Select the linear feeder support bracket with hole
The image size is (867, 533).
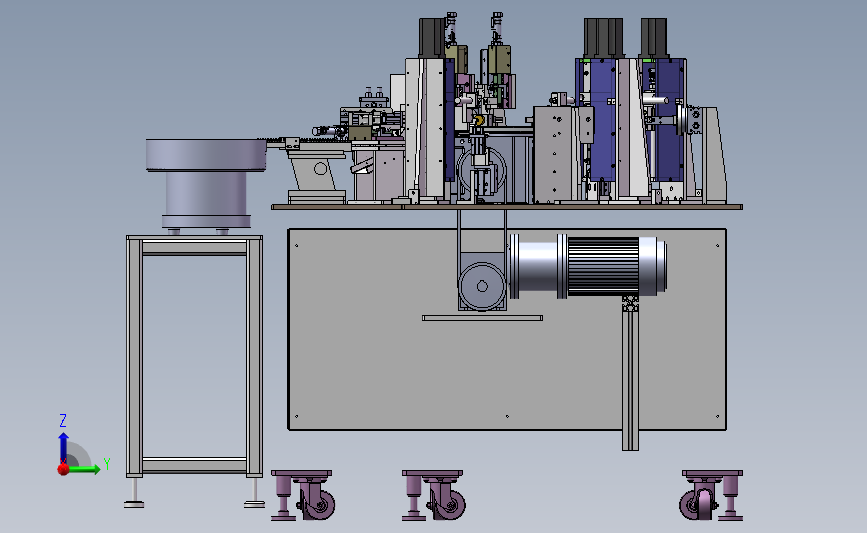(x=316, y=172)
